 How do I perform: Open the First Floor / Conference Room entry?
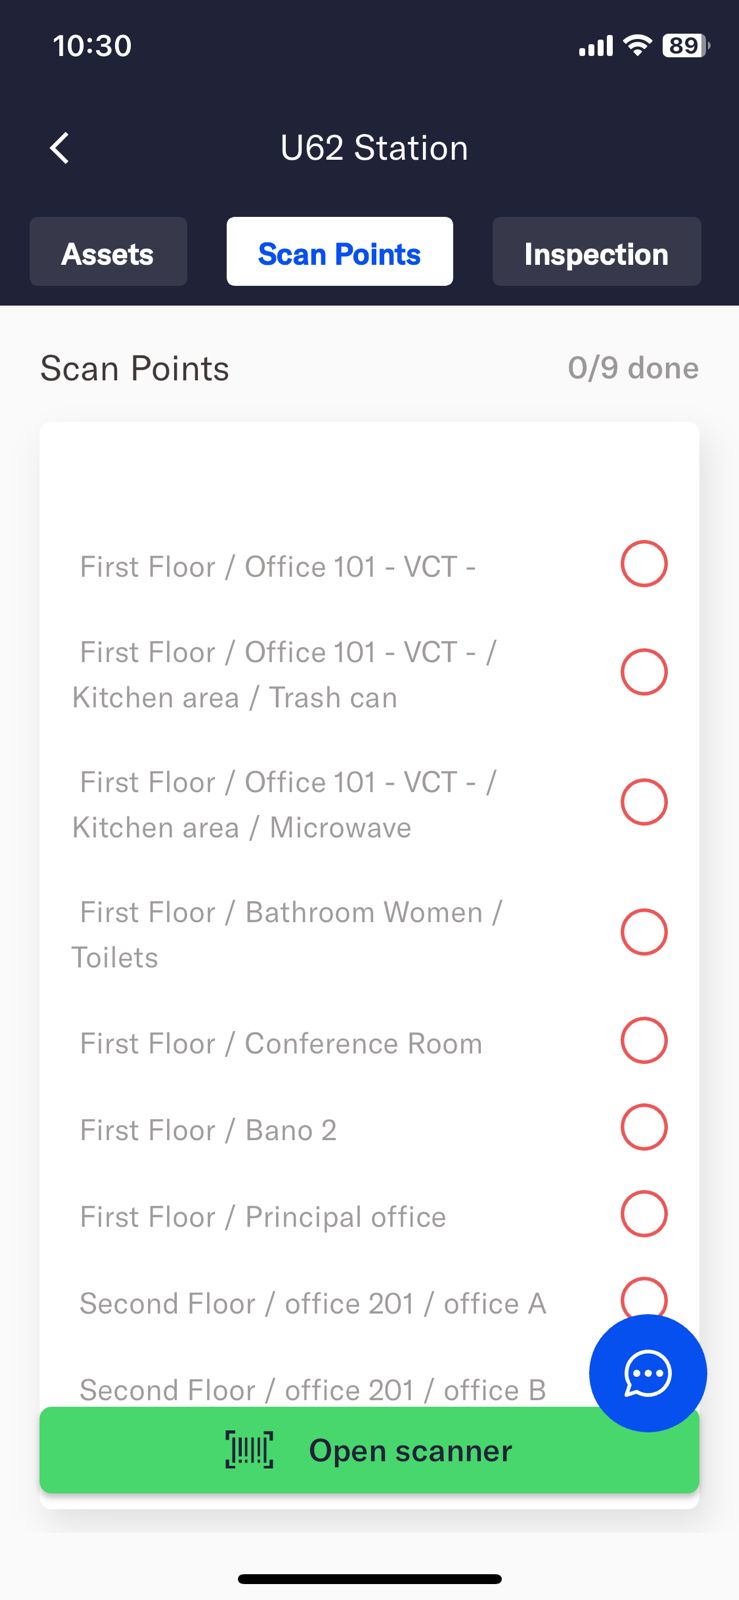281,1044
